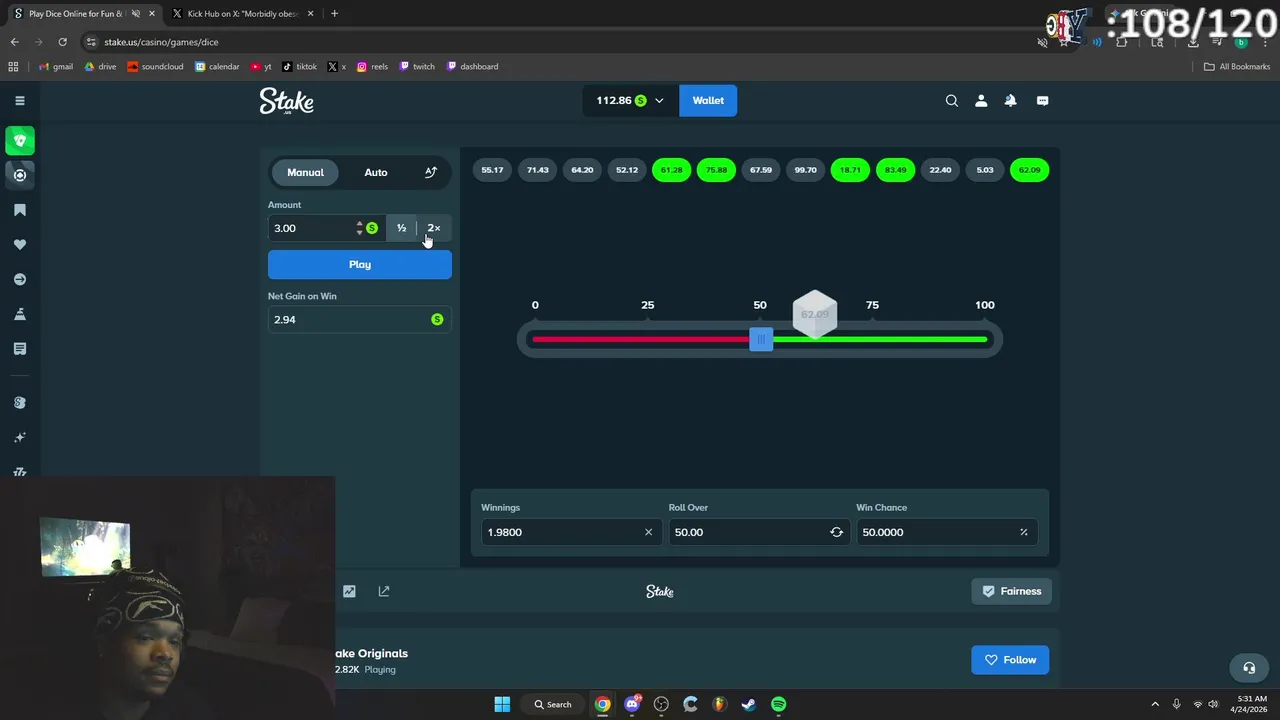Halve the bet with ½ button
This screenshot has height=720, width=1280.
401,228
